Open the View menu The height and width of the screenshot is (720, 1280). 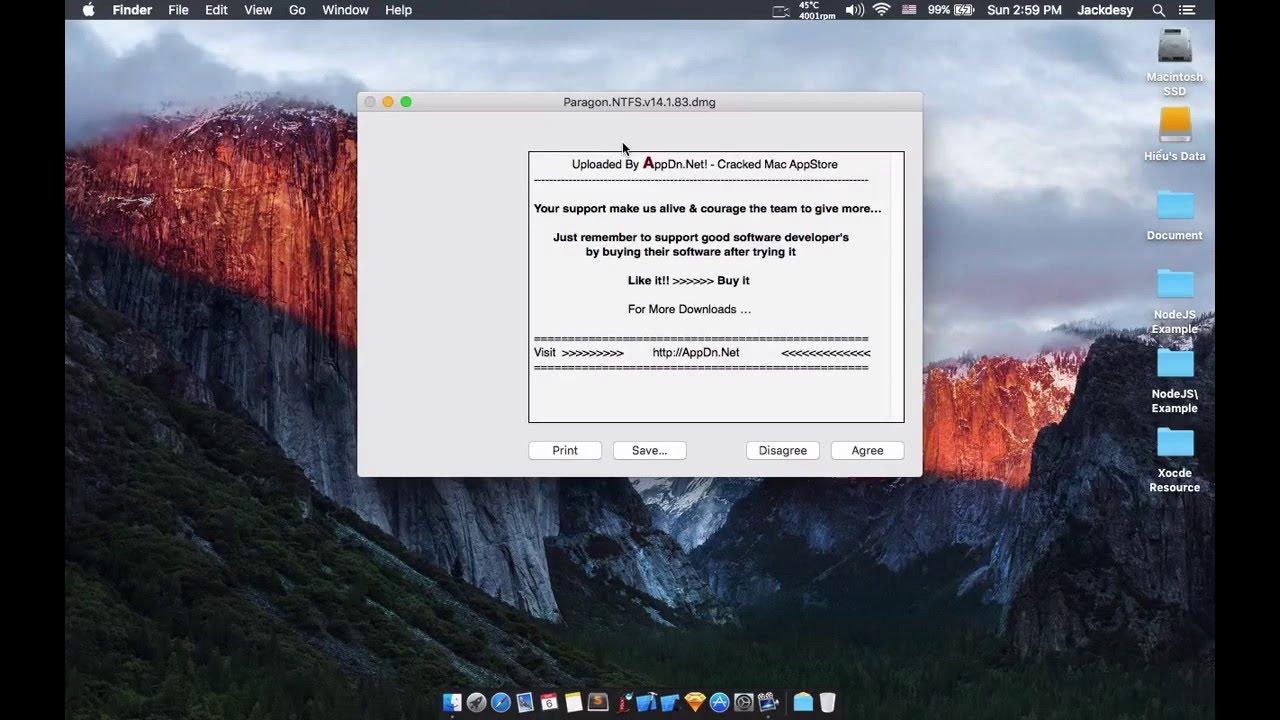click(258, 10)
